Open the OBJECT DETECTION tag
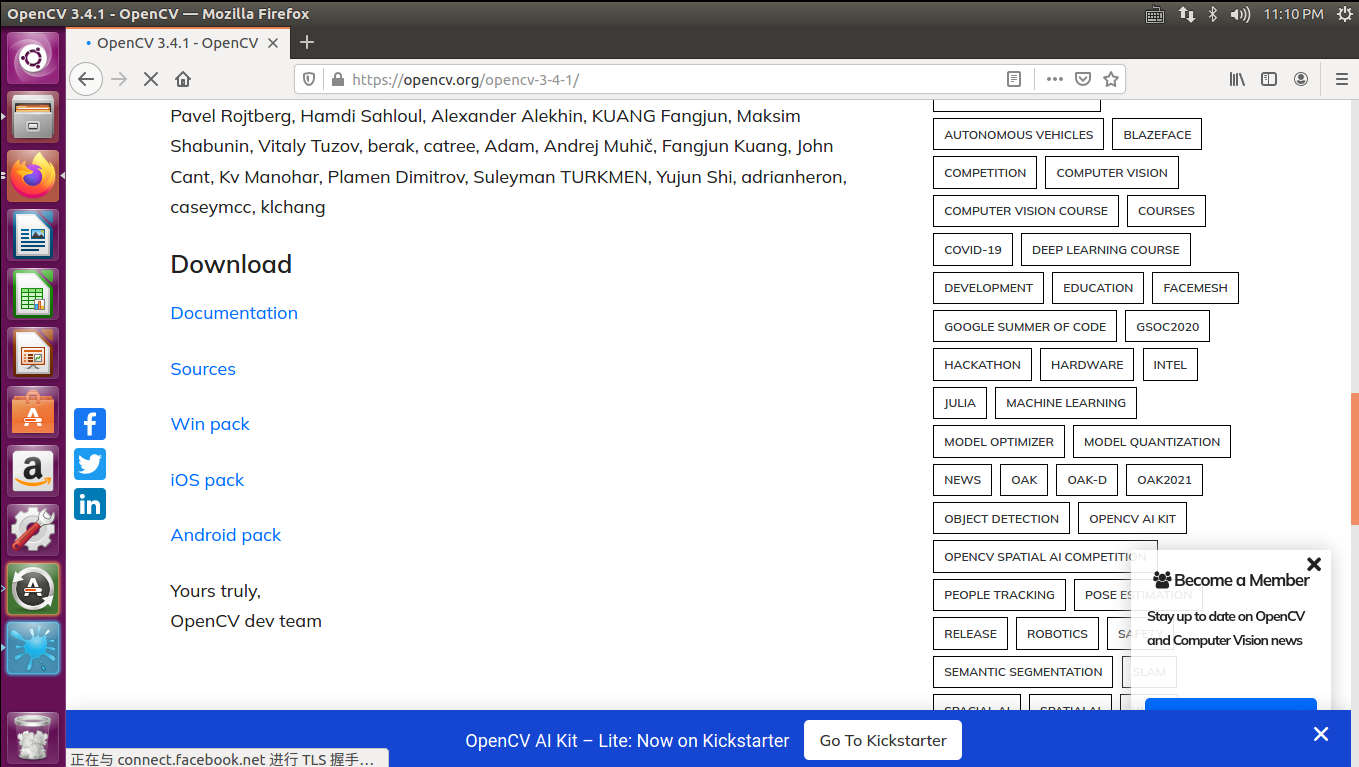This screenshot has height=767, width=1359. [1001, 519]
